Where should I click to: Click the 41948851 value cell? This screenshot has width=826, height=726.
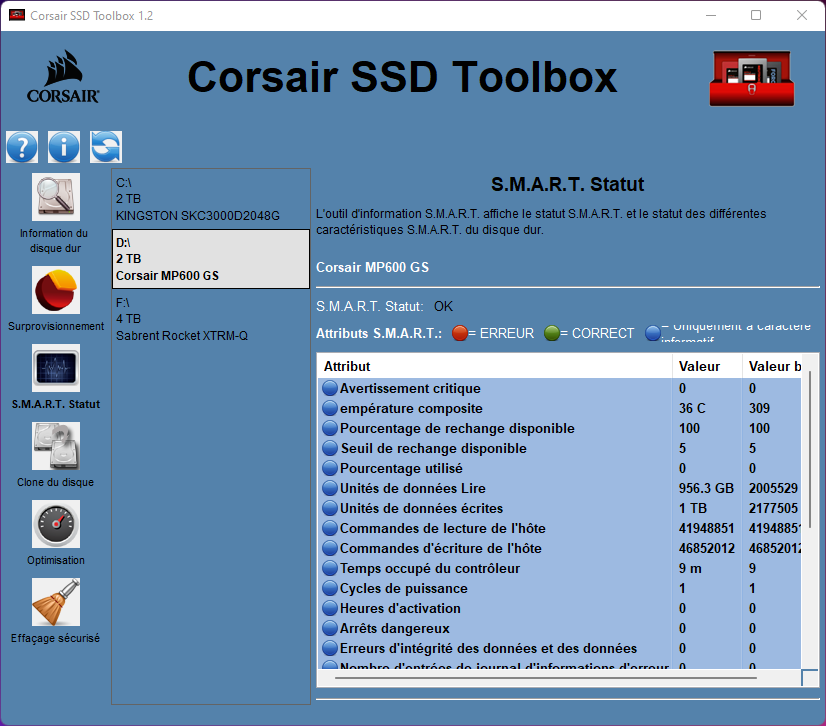tap(706, 528)
